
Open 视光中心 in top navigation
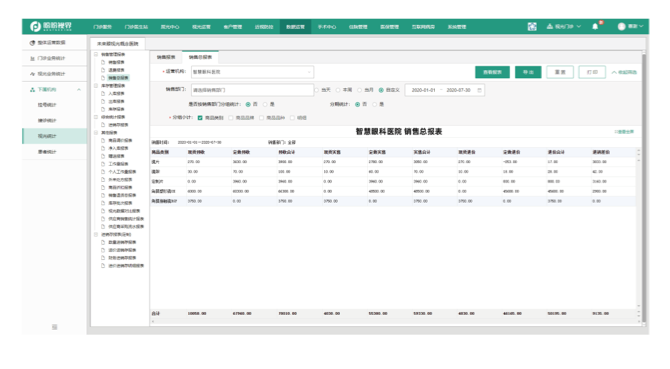point(170,26)
